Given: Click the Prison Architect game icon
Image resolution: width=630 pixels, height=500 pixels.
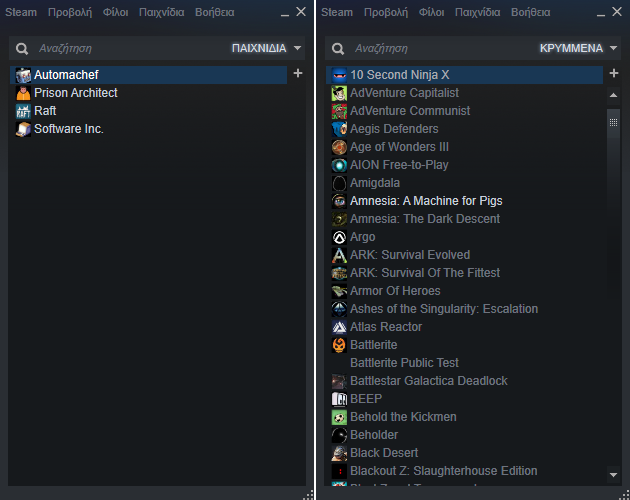Looking at the screenshot, I should (x=23, y=93).
